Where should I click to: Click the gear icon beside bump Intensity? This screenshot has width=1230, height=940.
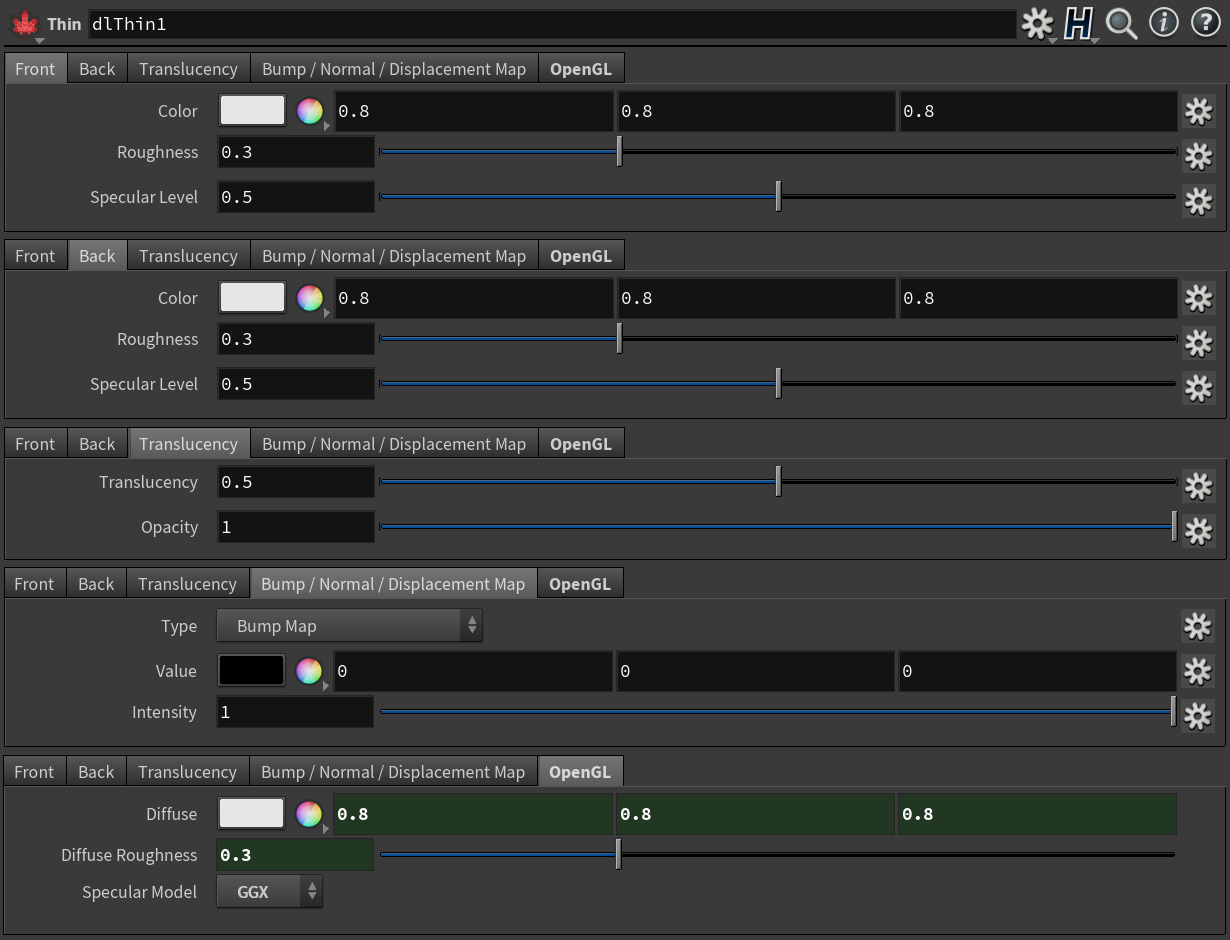tap(1198, 715)
